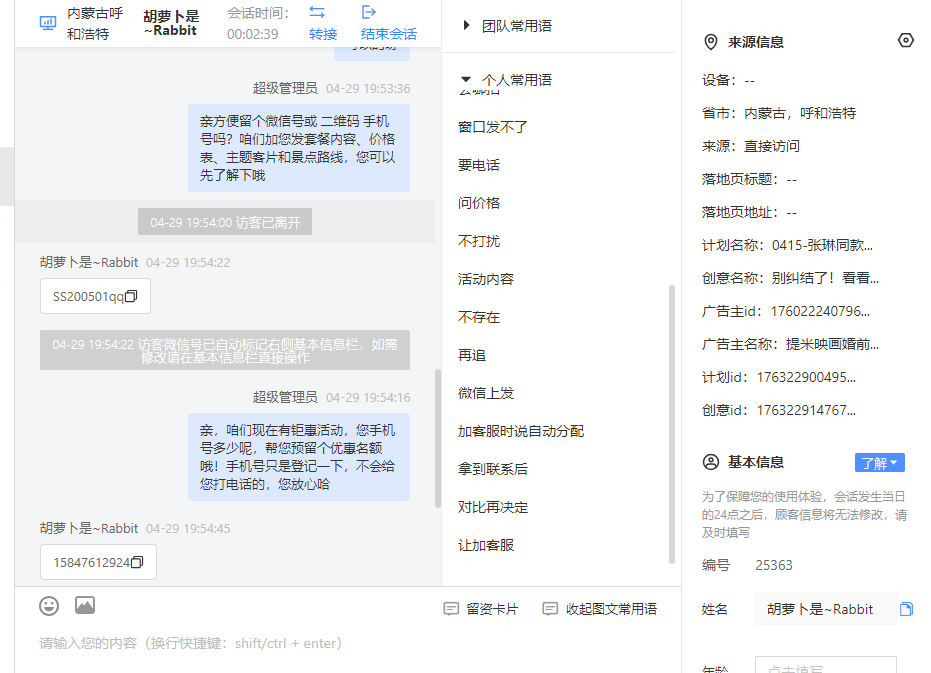Select quick phrase 窗口发不了
Image resolution: width=931 pixels, height=673 pixels.
(493, 127)
